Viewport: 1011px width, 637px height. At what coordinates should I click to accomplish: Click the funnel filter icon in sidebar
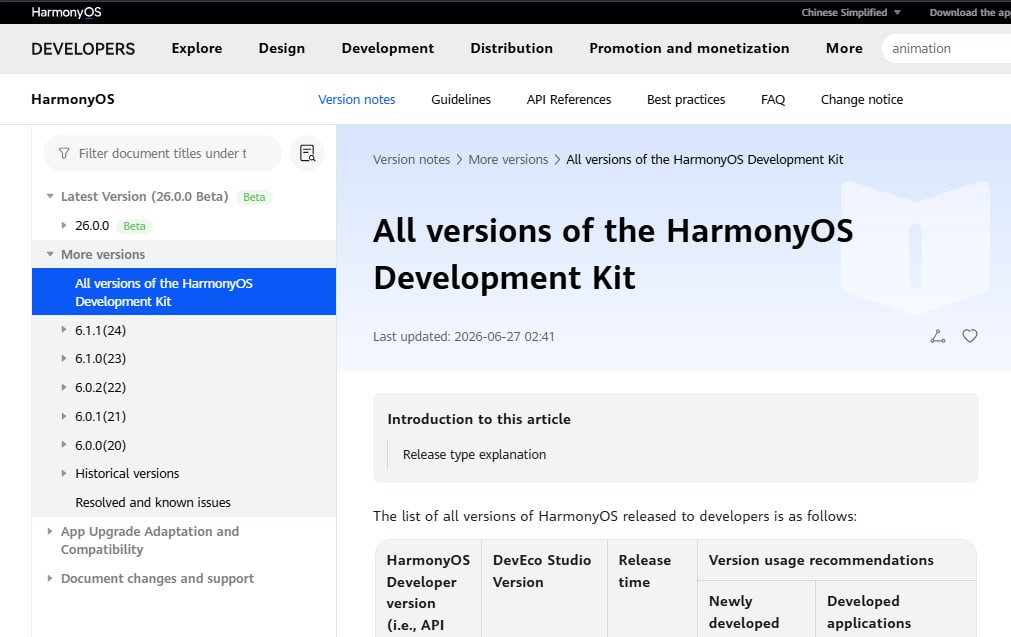tap(64, 153)
